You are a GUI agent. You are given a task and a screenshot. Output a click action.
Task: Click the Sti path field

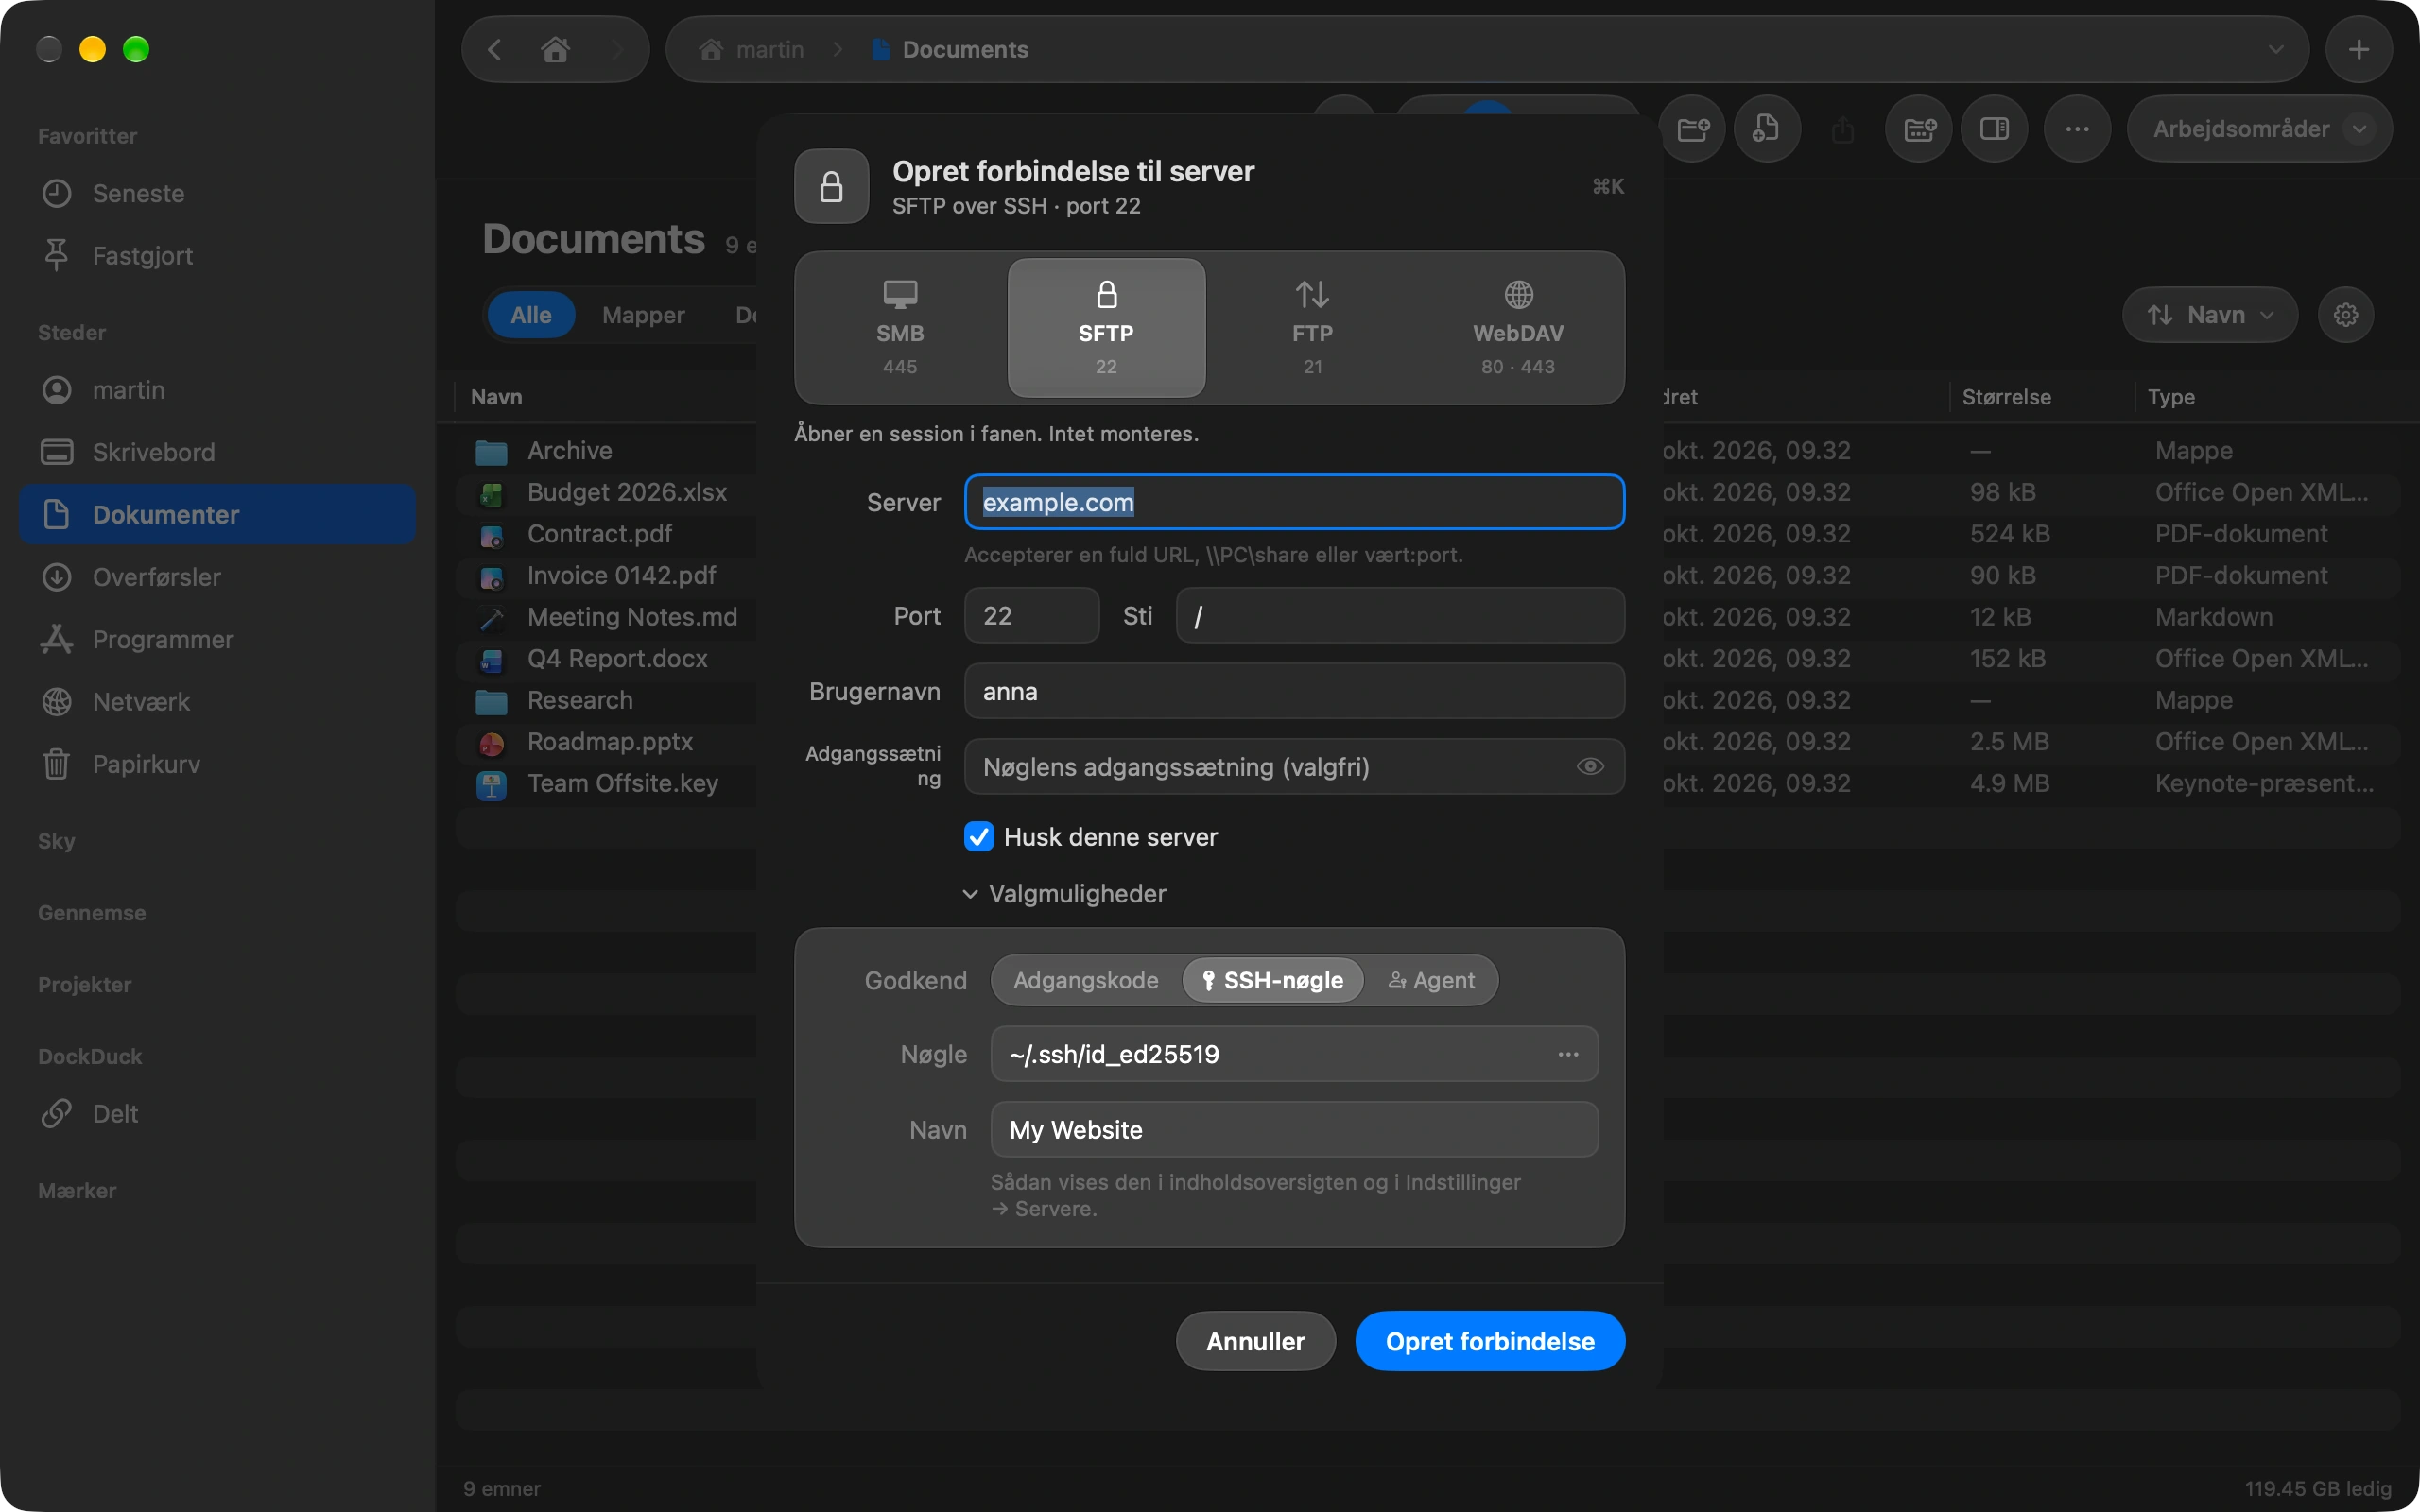[1400, 615]
